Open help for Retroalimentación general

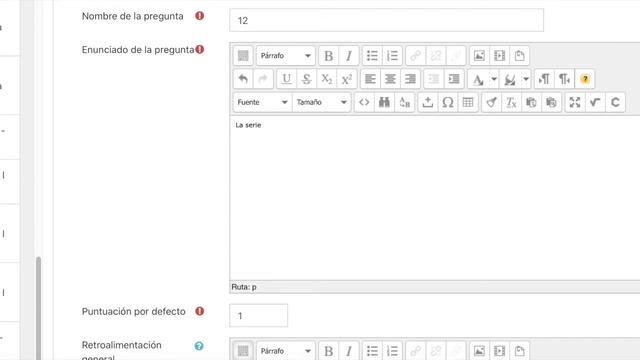pos(199,346)
